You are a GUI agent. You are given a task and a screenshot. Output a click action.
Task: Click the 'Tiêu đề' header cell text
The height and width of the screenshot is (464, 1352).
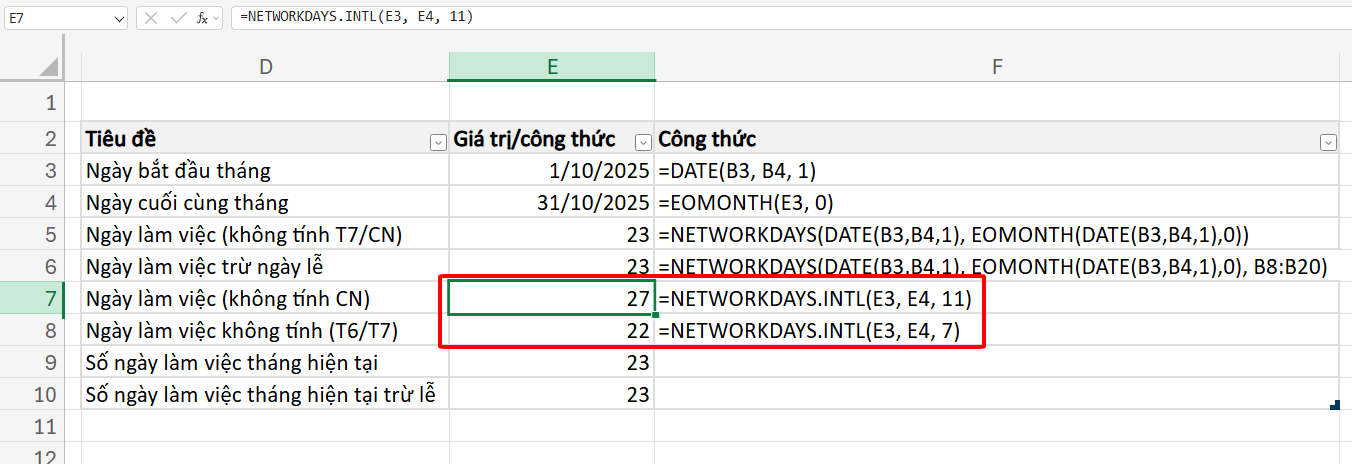[x=121, y=138]
